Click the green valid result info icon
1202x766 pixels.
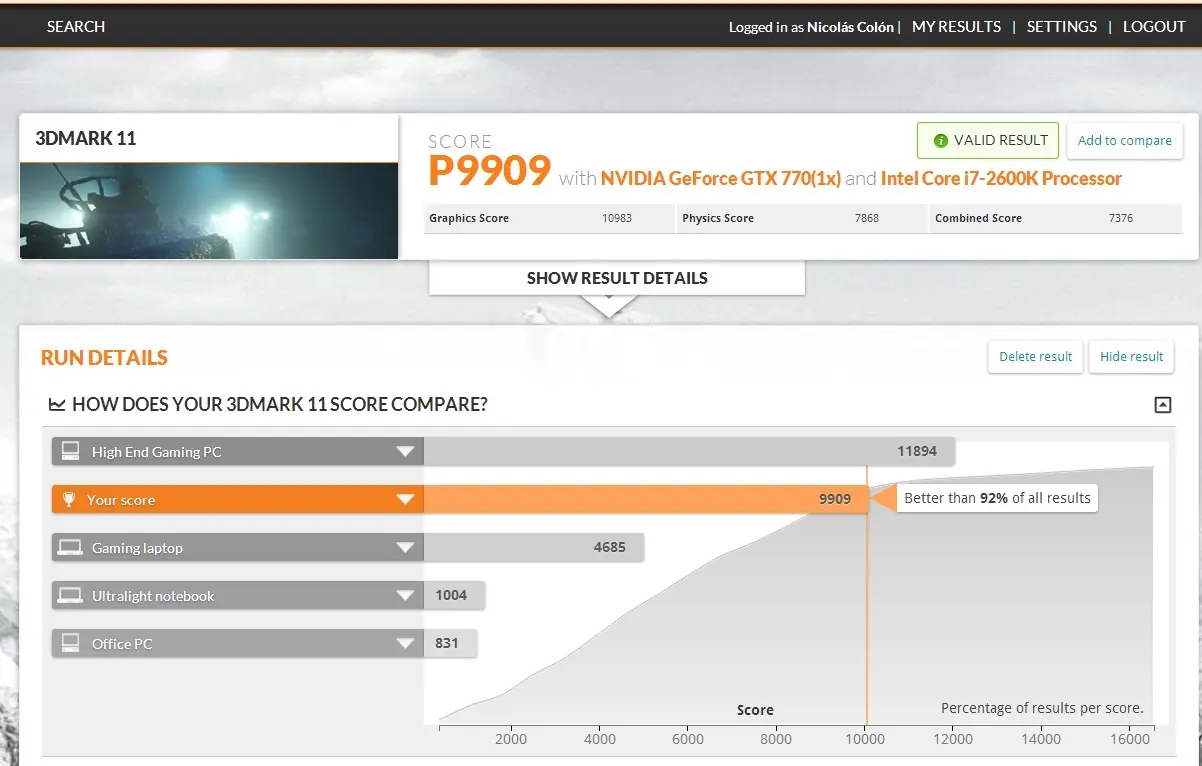(x=940, y=141)
